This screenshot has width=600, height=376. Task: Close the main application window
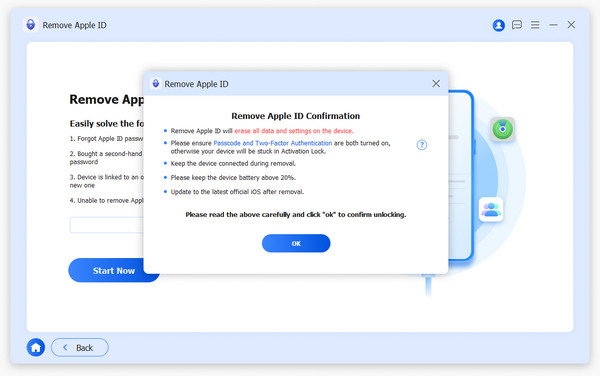[571, 25]
